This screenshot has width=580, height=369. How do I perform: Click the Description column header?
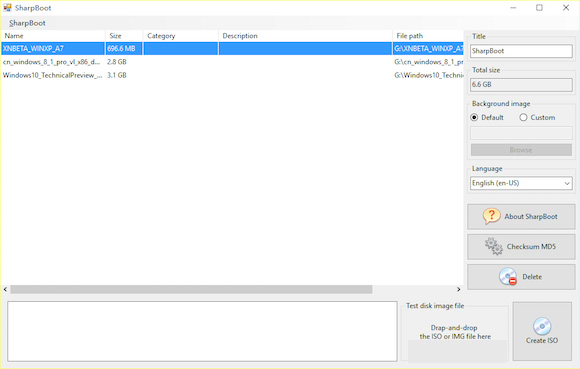(x=305, y=36)
